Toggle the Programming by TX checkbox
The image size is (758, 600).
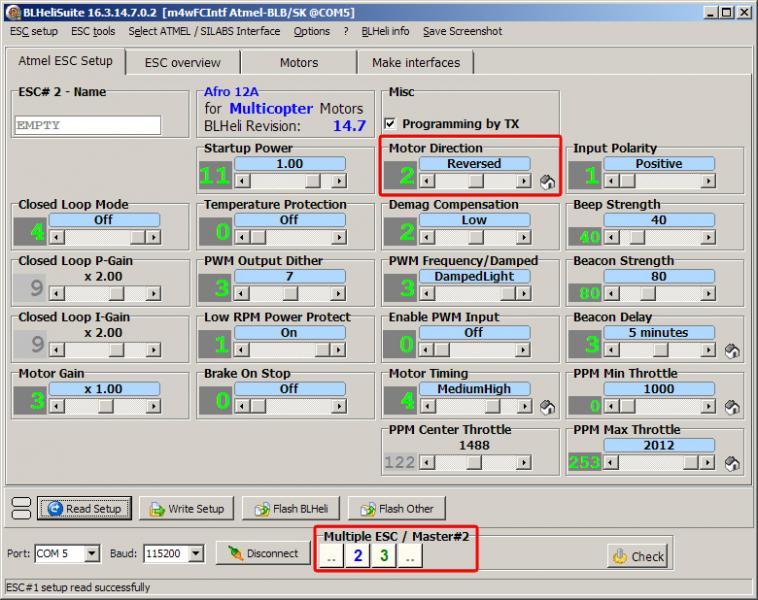391,124
